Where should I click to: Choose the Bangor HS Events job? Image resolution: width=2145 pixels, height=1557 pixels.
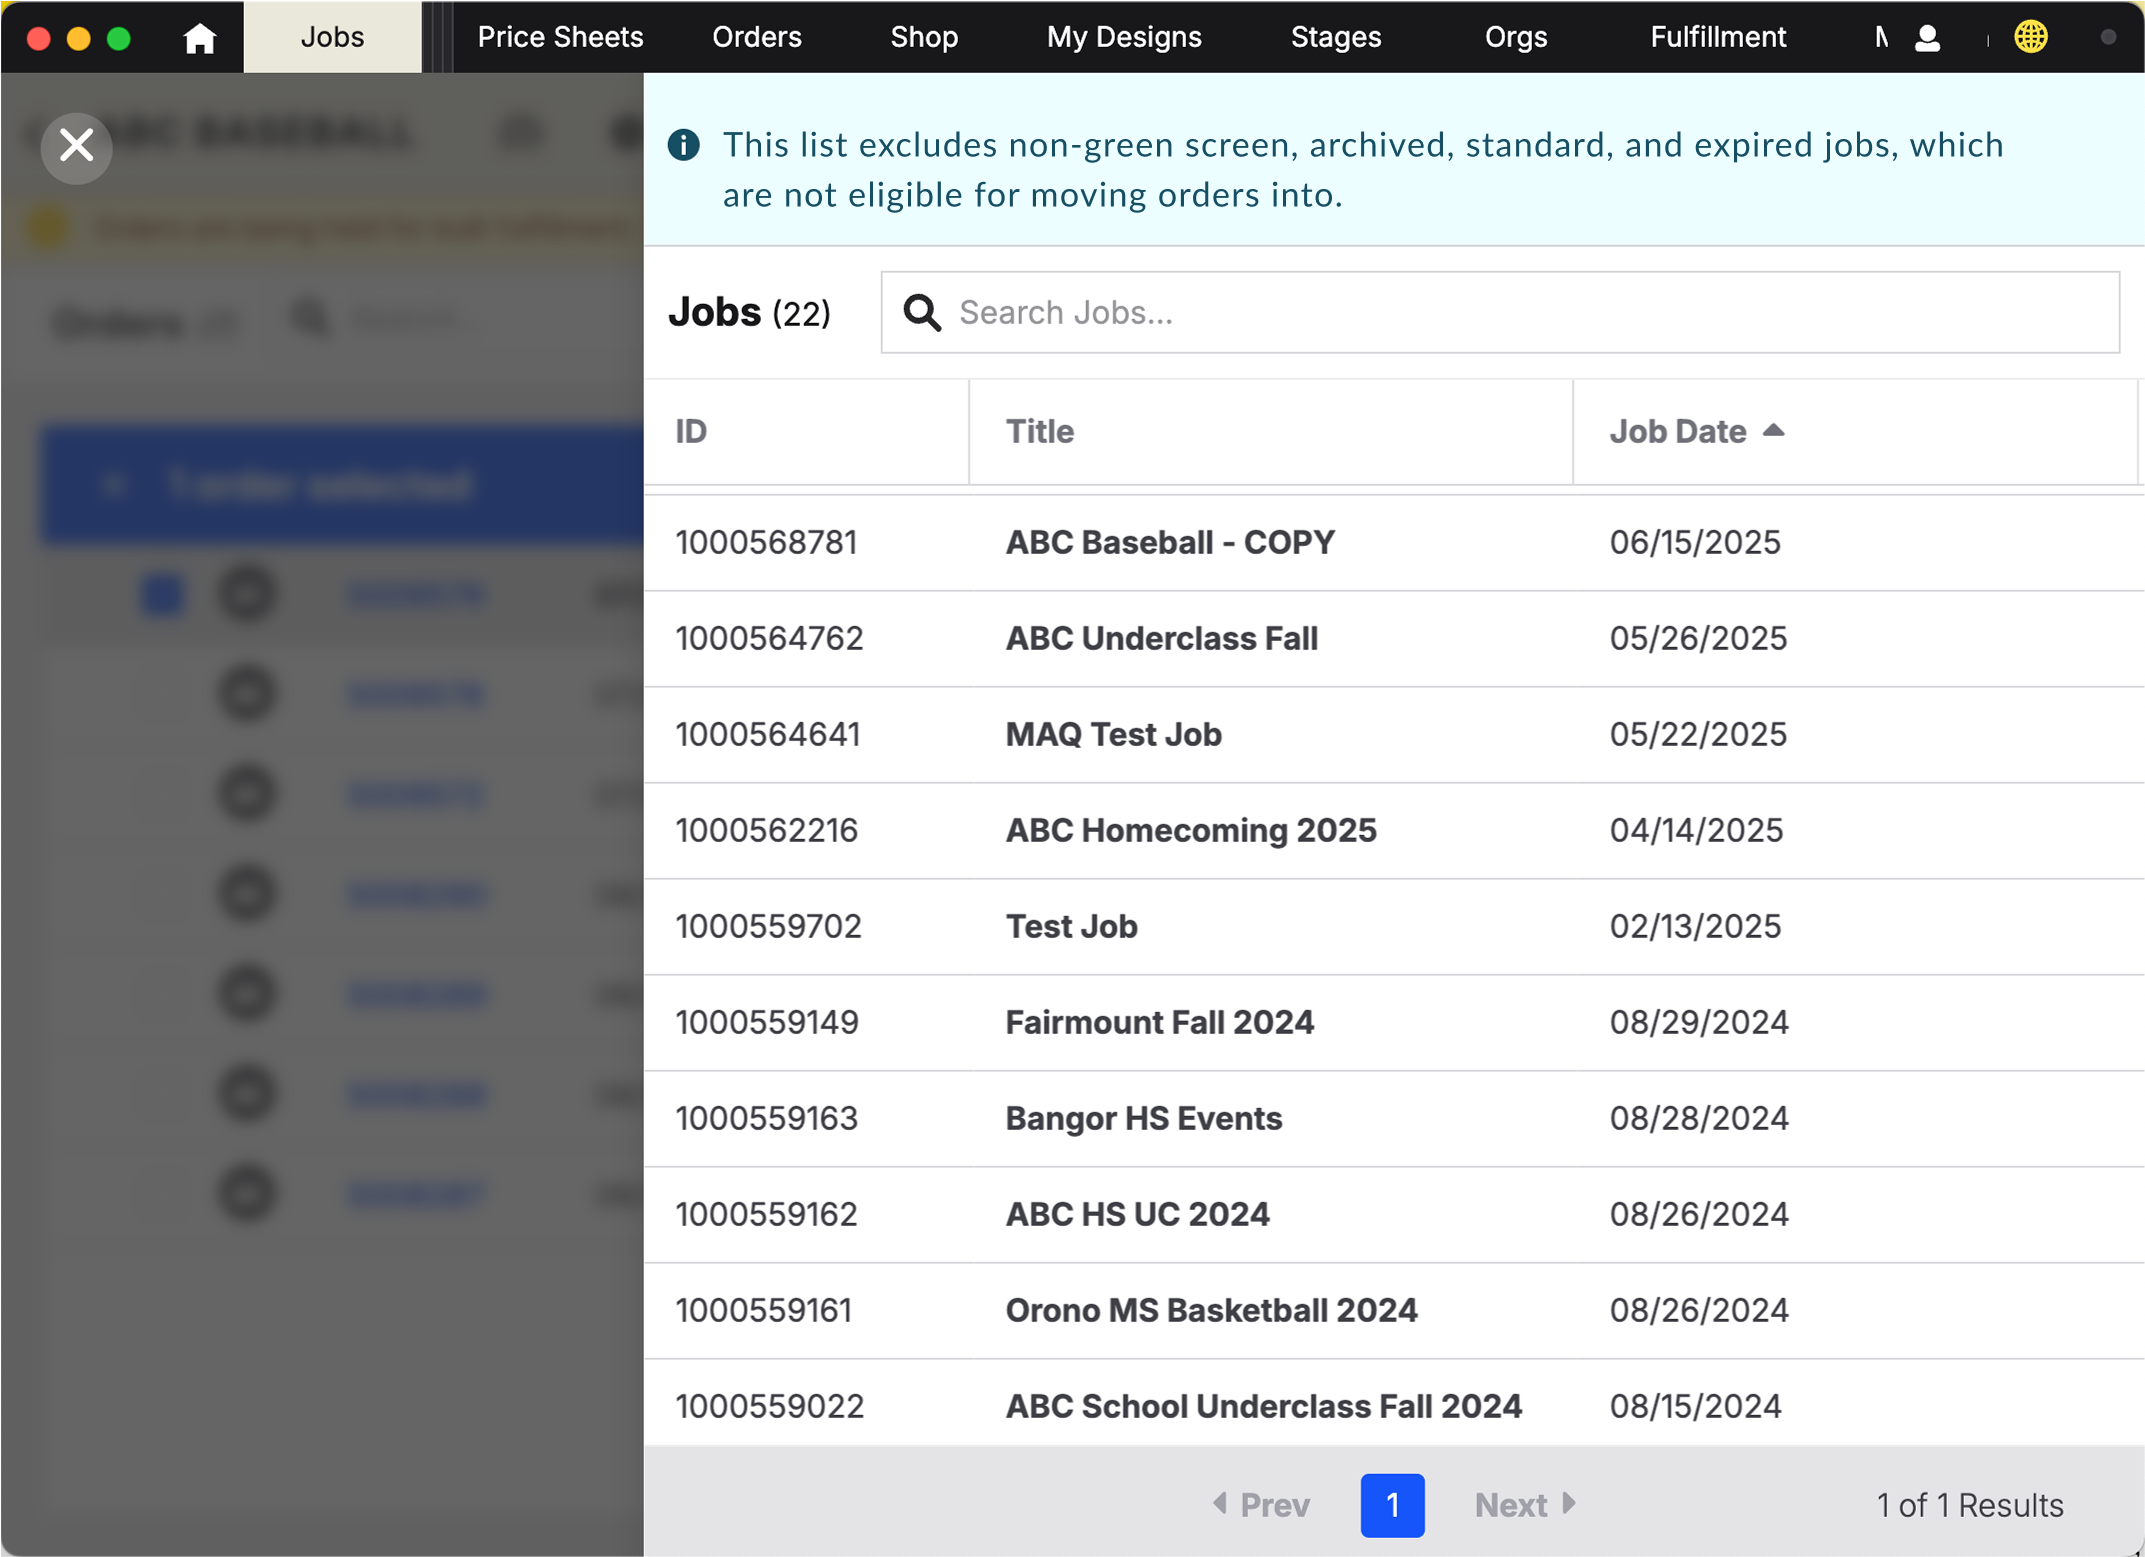(1143, 1119)
